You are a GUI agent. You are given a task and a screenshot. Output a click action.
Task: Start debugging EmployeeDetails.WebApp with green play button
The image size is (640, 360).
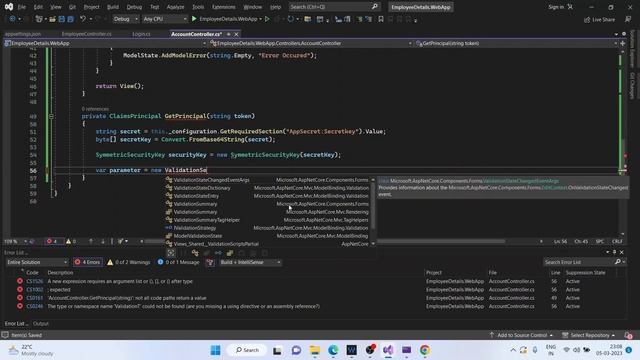point(194,19)
